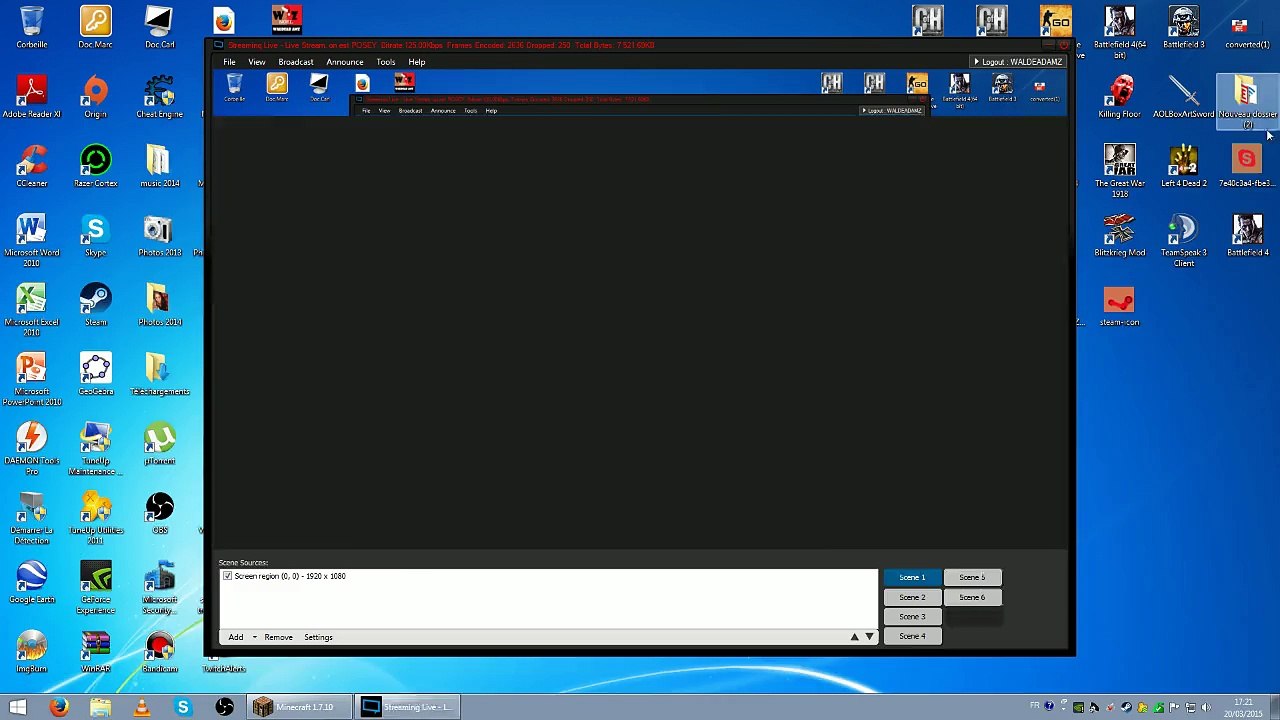Switch to Scene 2
The width and height of the screenshot is (1280, 720).
click(912, 597)
